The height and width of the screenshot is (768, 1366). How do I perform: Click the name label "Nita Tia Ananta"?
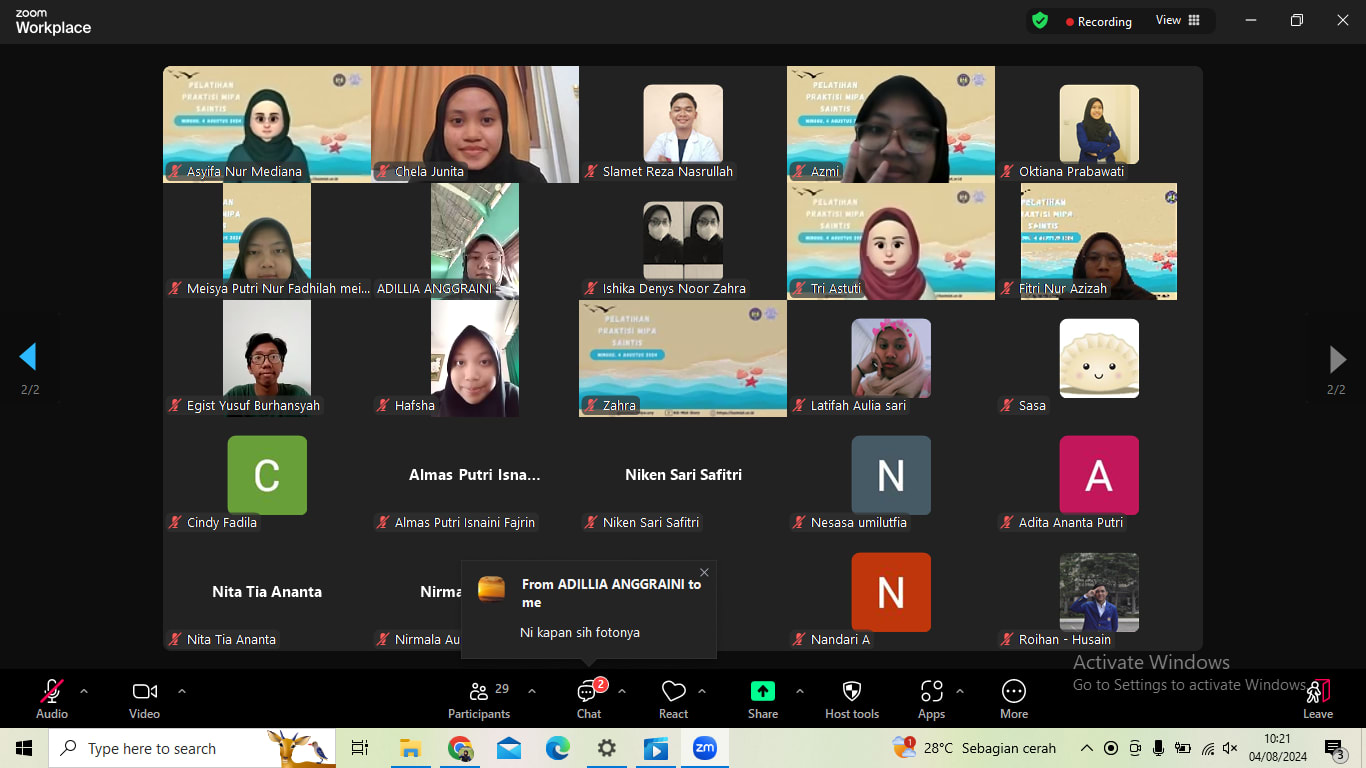(x=231, y=640)
